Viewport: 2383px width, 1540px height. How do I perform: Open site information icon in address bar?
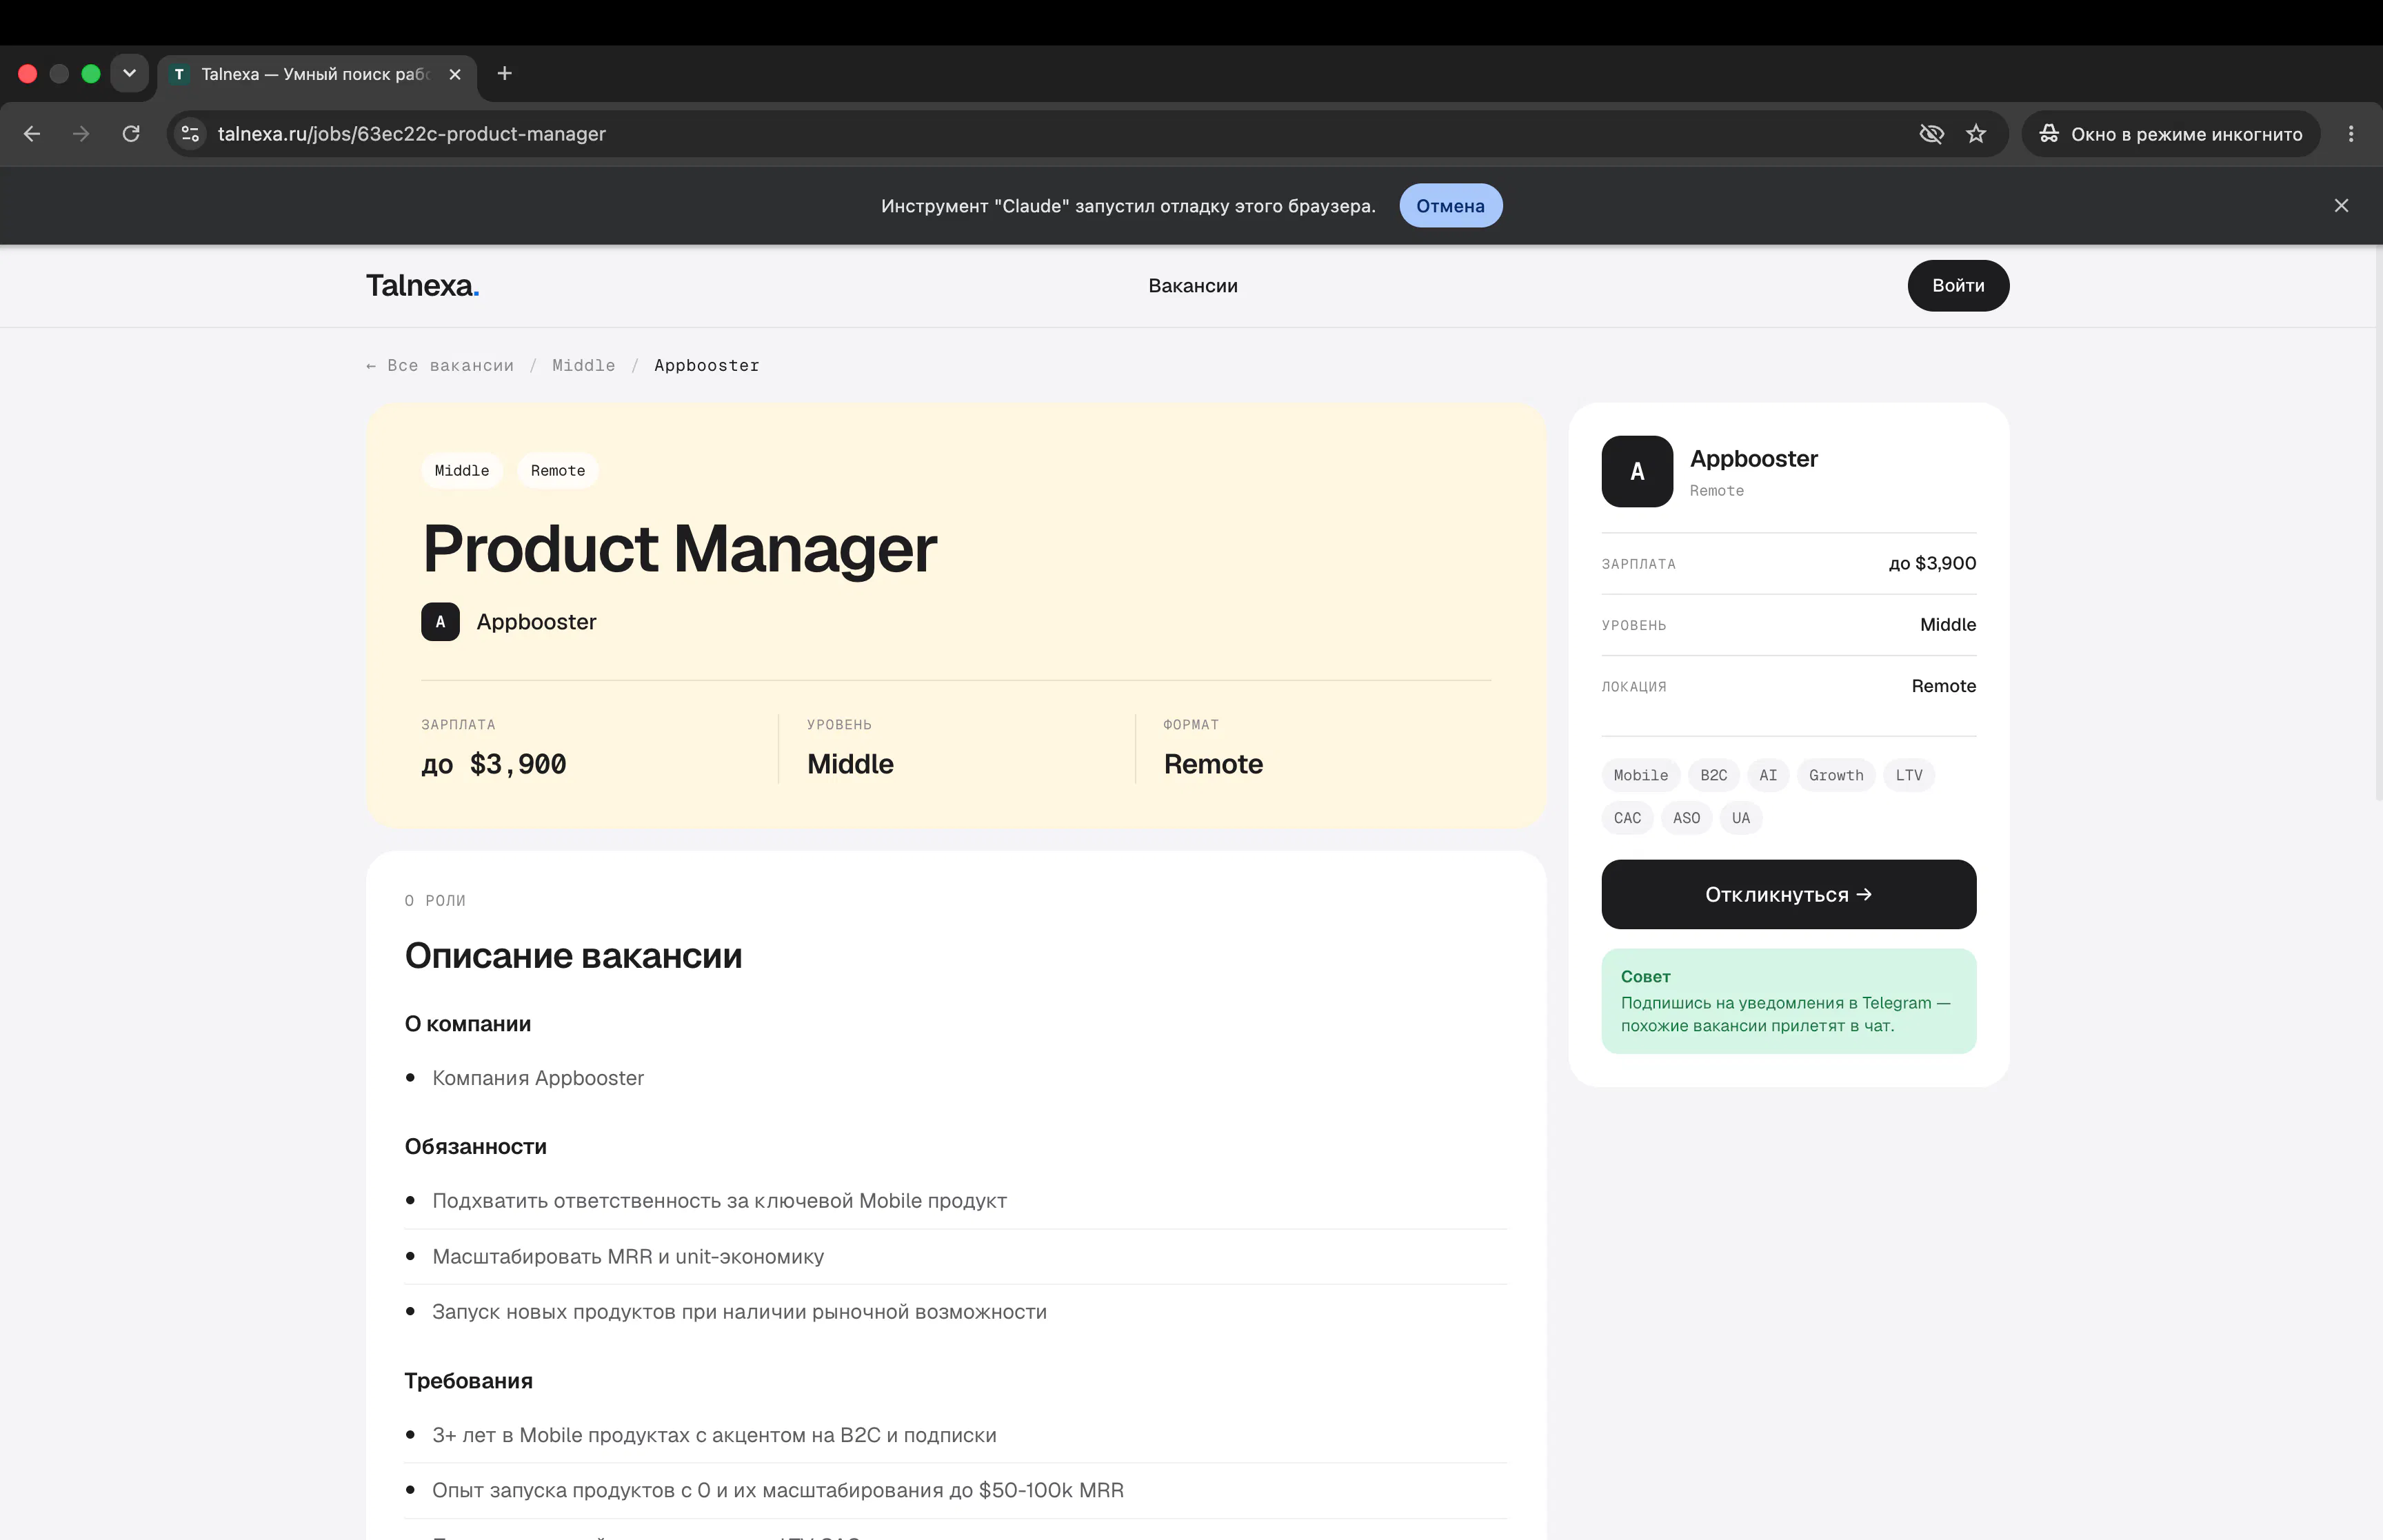pos(190,134)
